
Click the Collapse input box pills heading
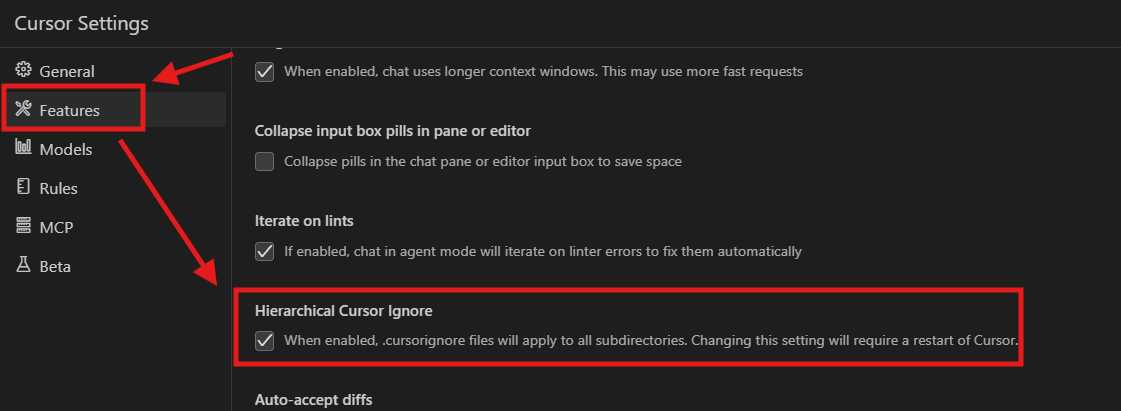[x=392, y=130]
